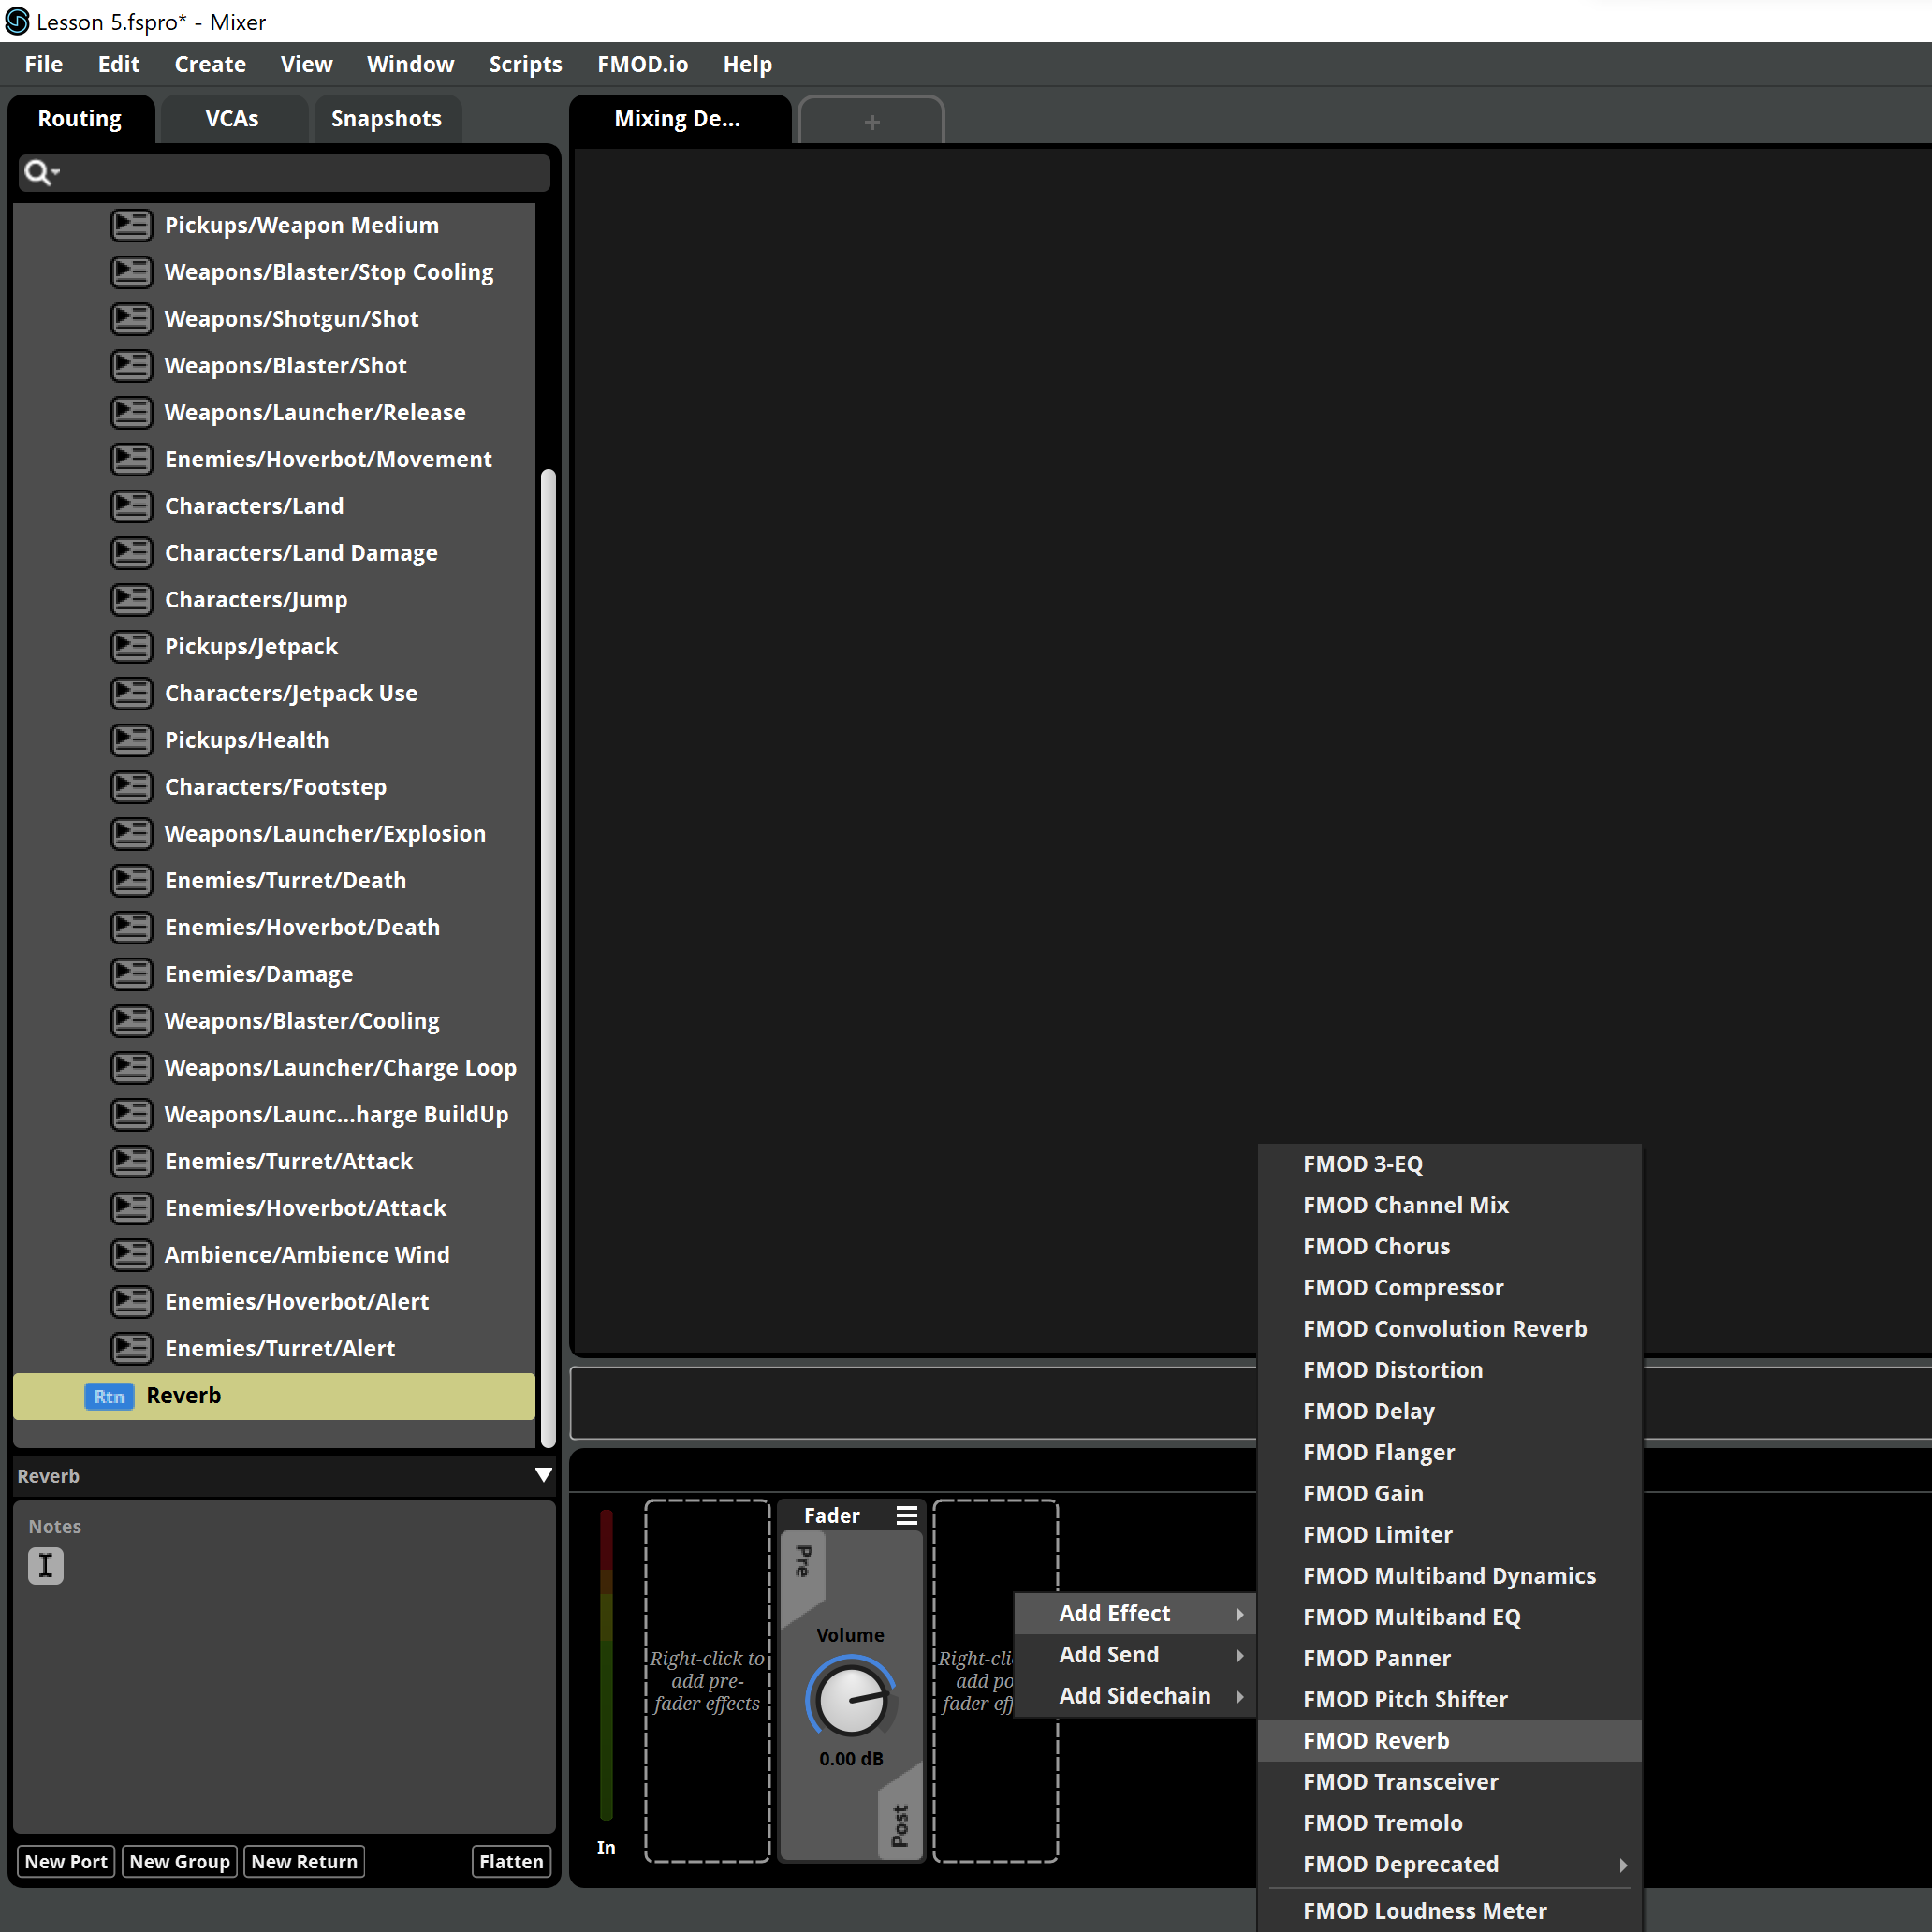Viewport: 1932px width, 1932px height.
Task: Click the event icon beside Pickups/Health
Action: point(131,740)
